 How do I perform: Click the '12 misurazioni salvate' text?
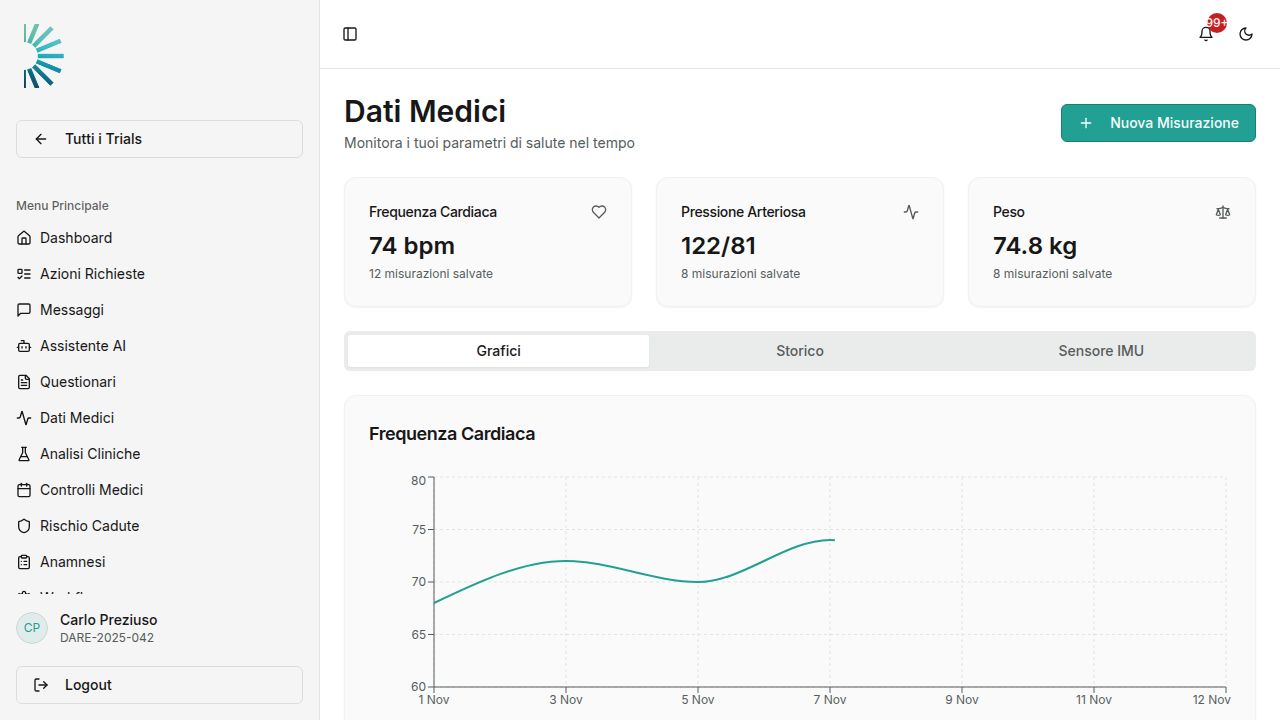pyautogui.click(x=431, y=274)
